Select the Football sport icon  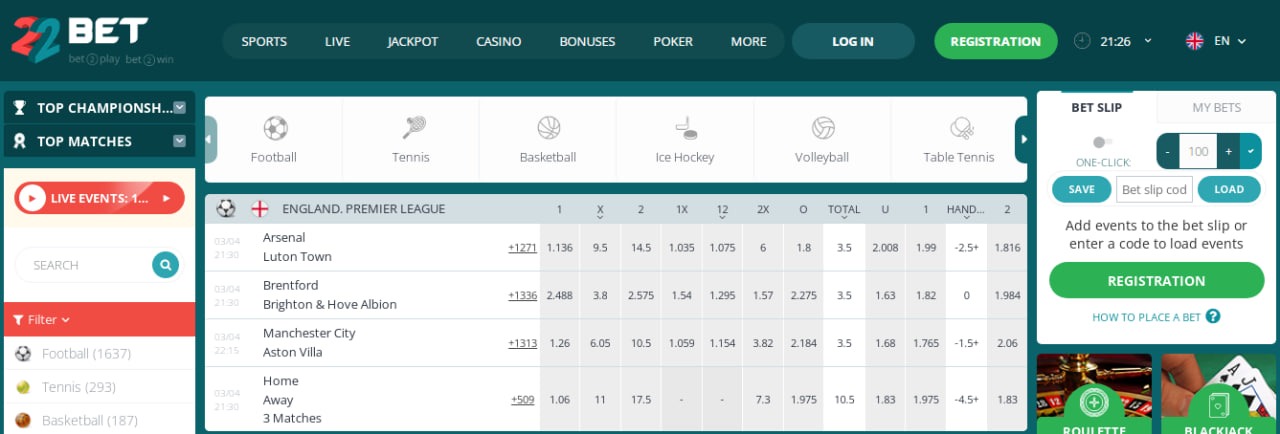pyautogui.click(x=275, y=128)
